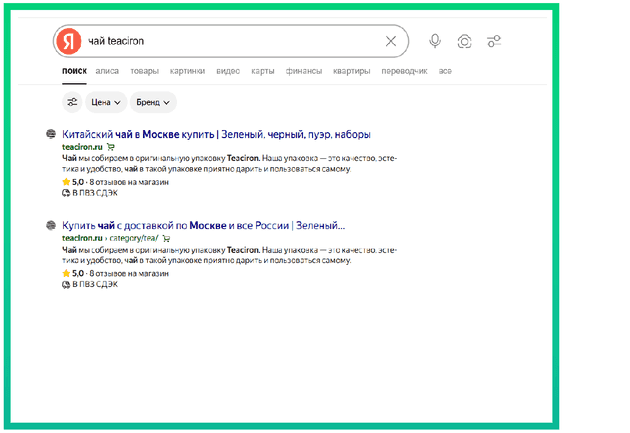This screenshot has height=433, width=630.
Task: Open result Китайский чай в Москве купить
Action: [216, 134]
